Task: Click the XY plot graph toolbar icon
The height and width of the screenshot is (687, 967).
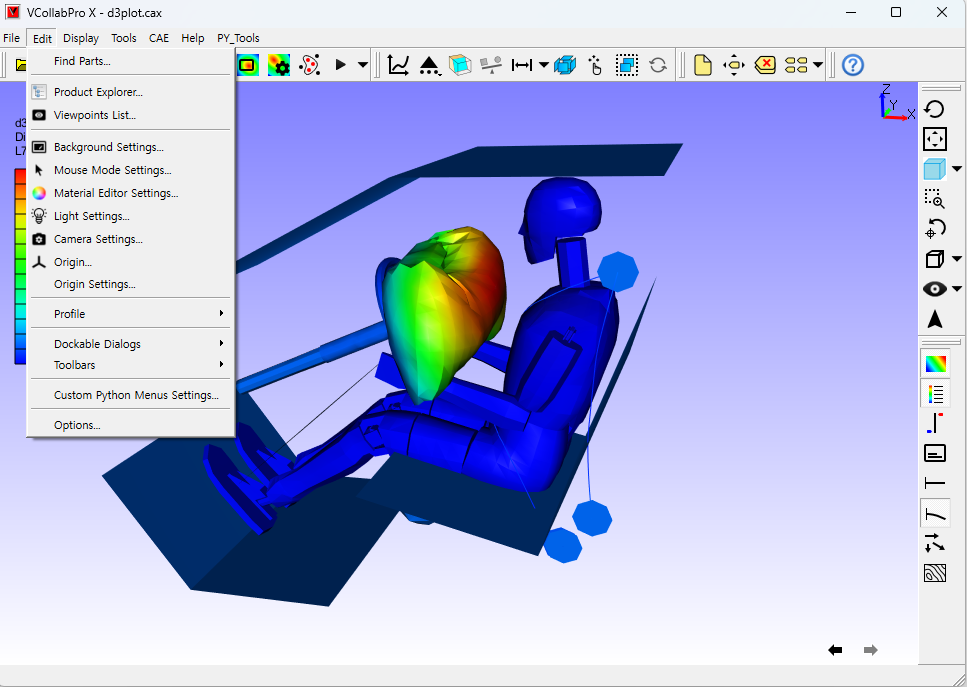Action: click(398, 65)
